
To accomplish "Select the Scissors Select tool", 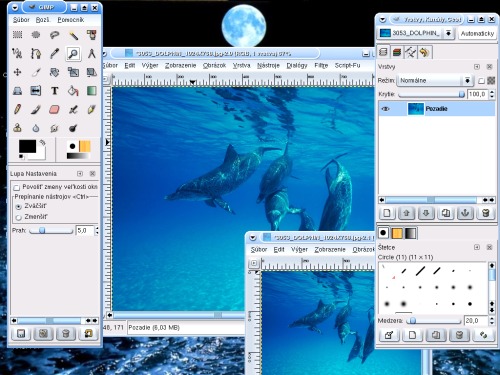I will 17,53.
